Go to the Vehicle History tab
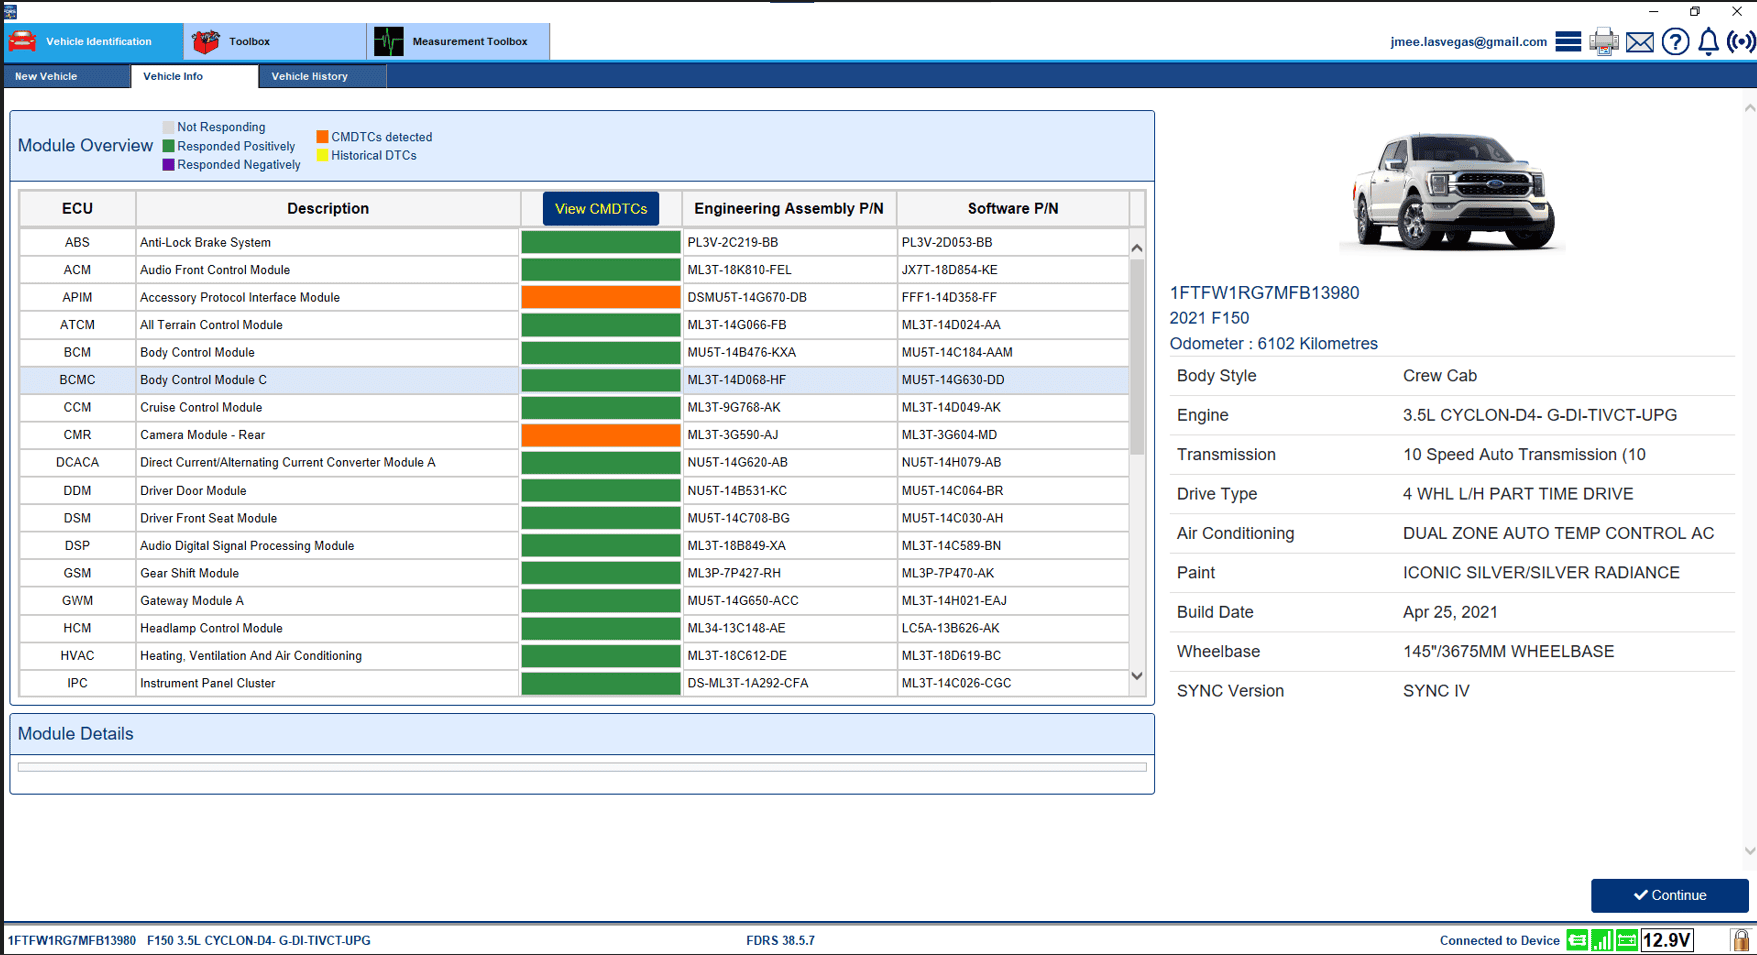1757x955 pixels. 310,76
